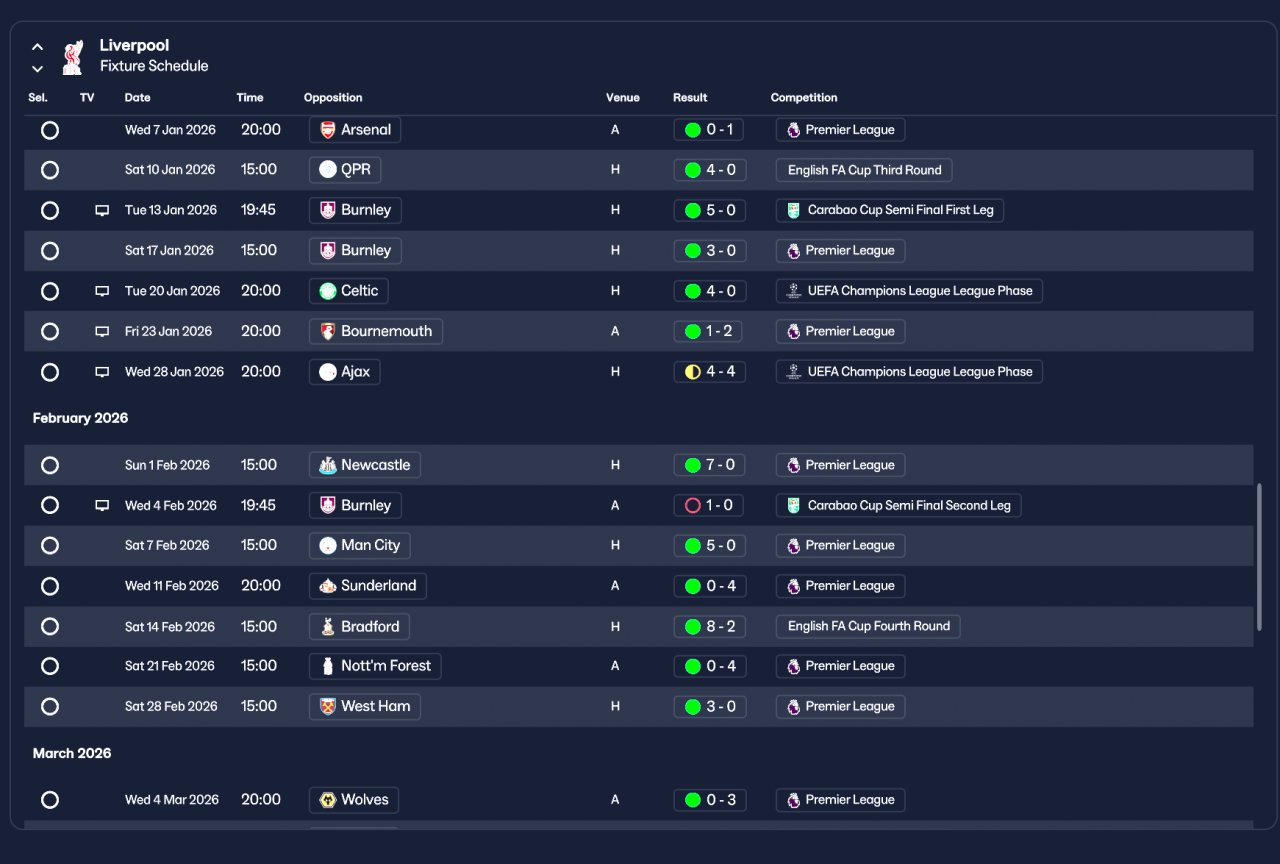Select the radio button for the Man City fixture
Image resolution: width=1280 pixels, height=864 pixels.
[50, 546]
